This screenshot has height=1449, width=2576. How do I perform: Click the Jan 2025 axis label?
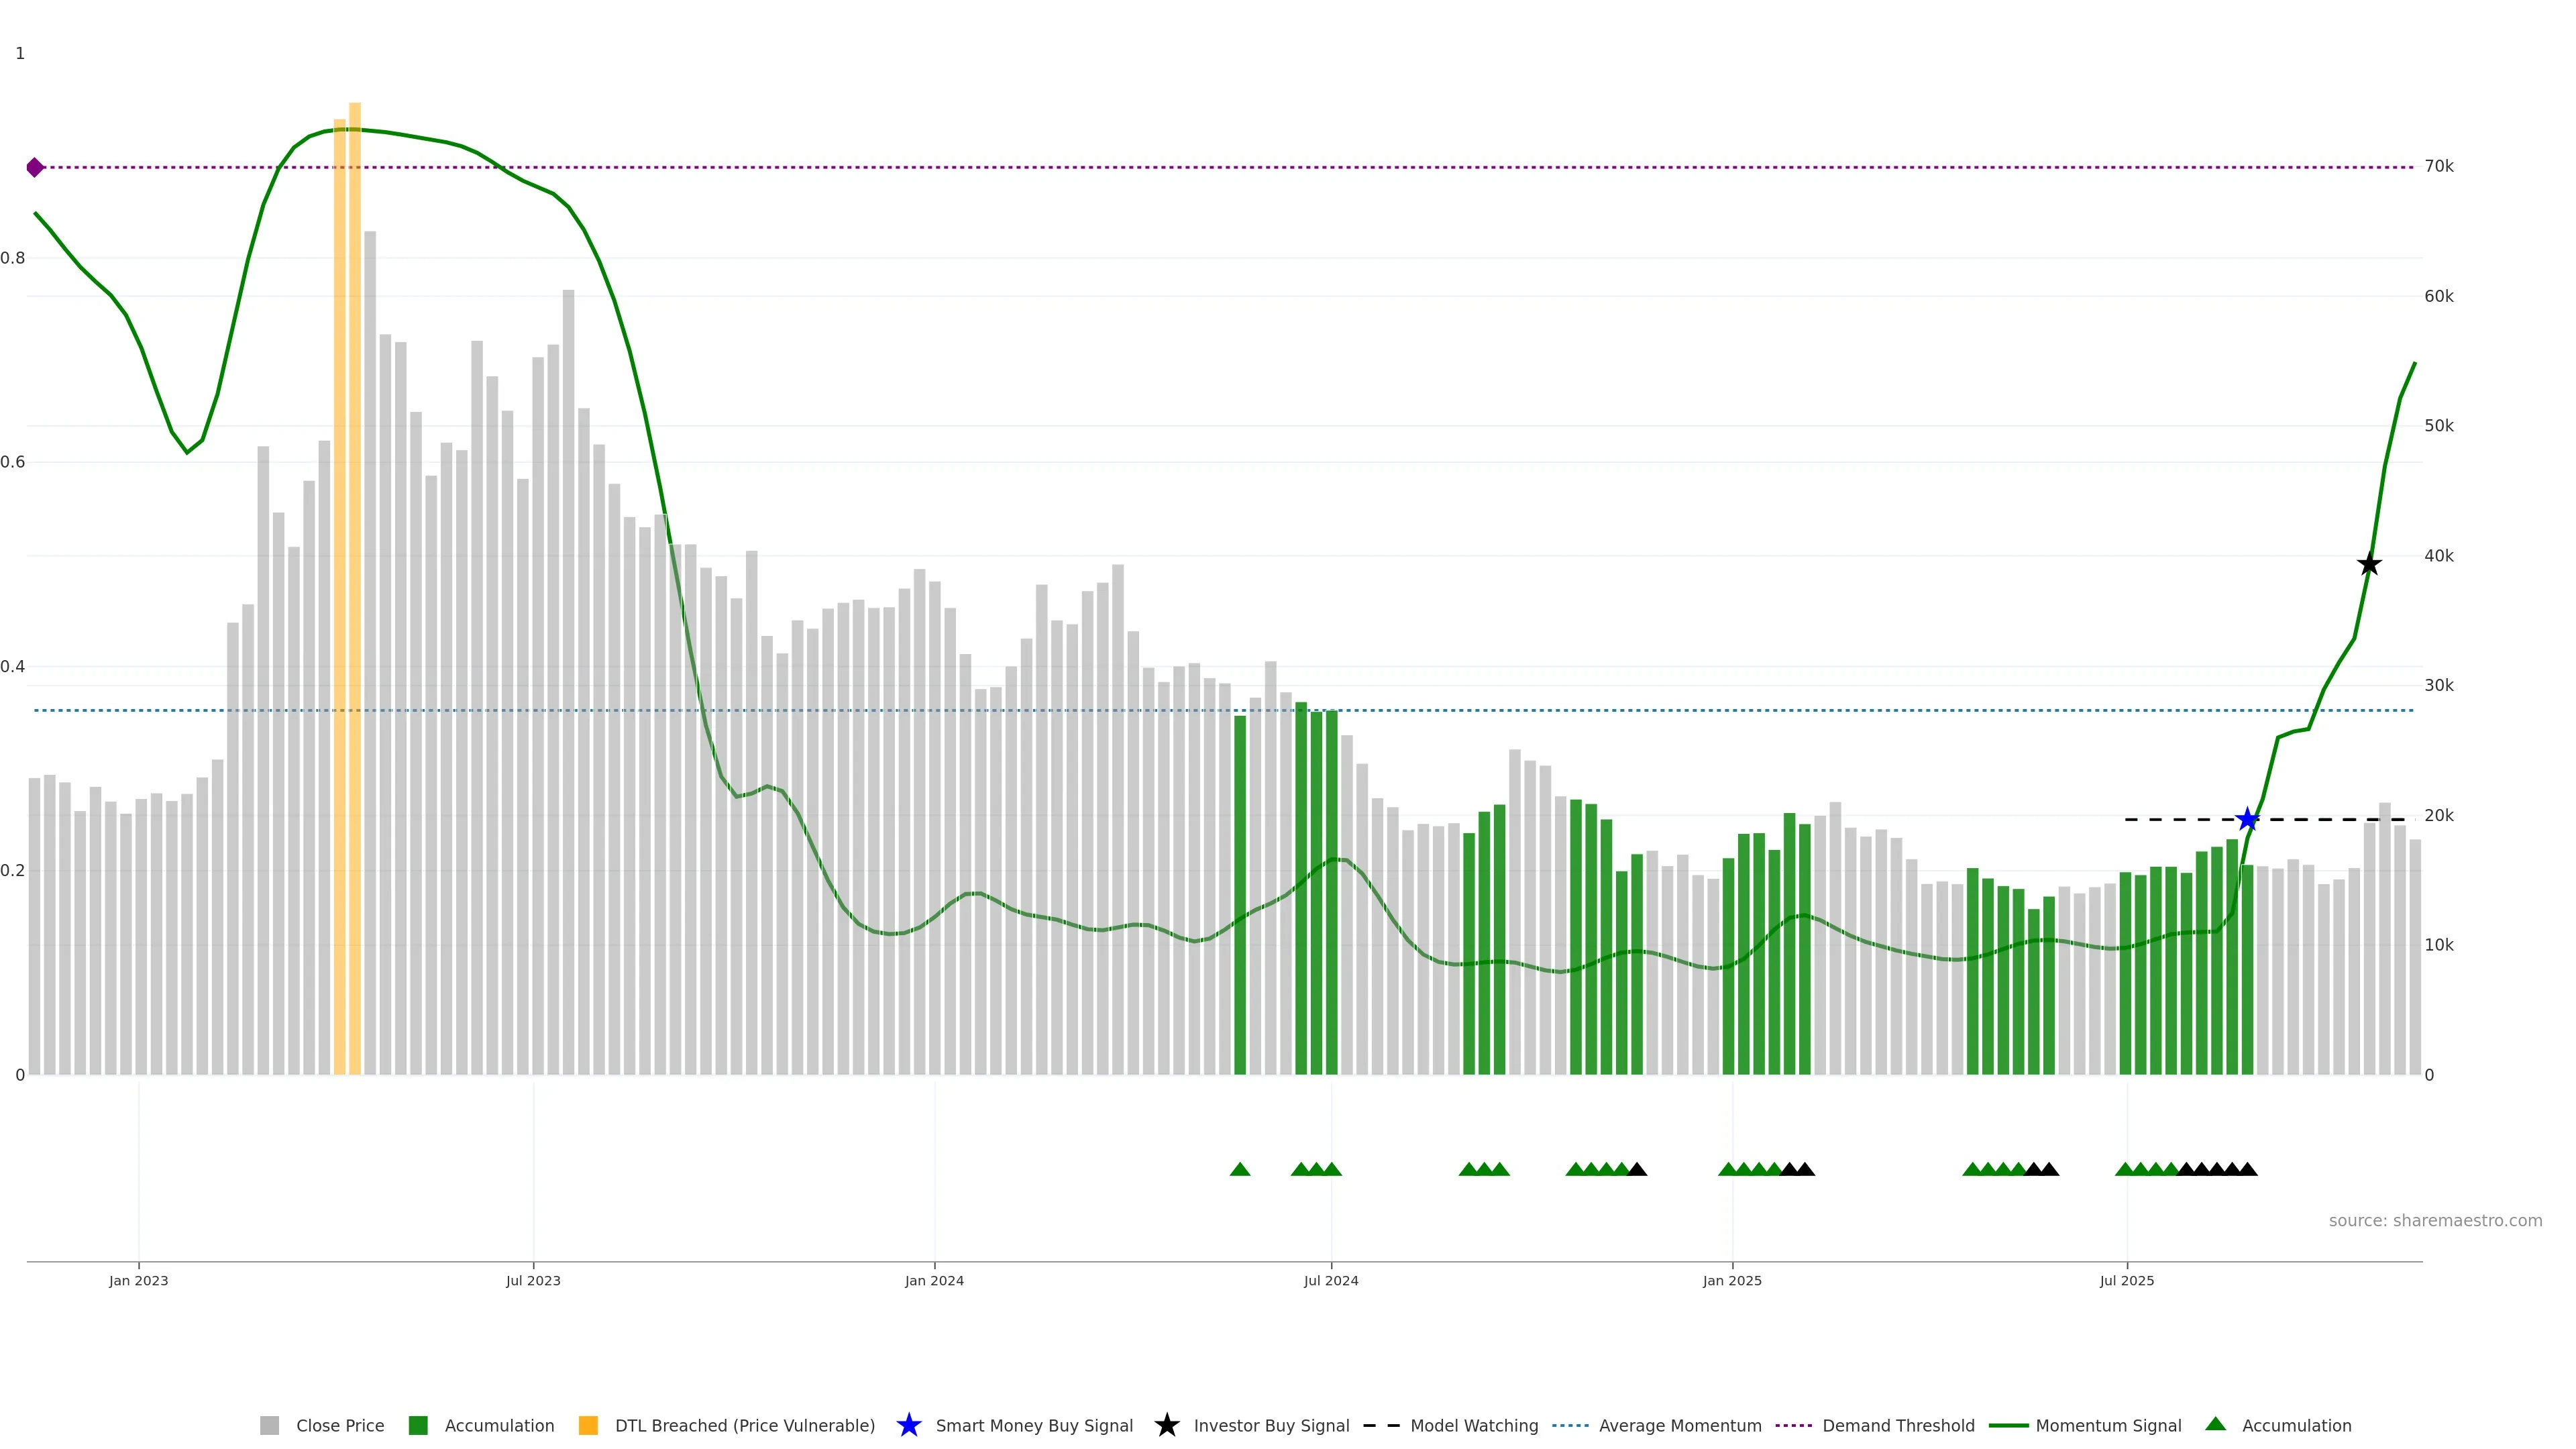(x=1732, y=1280)
